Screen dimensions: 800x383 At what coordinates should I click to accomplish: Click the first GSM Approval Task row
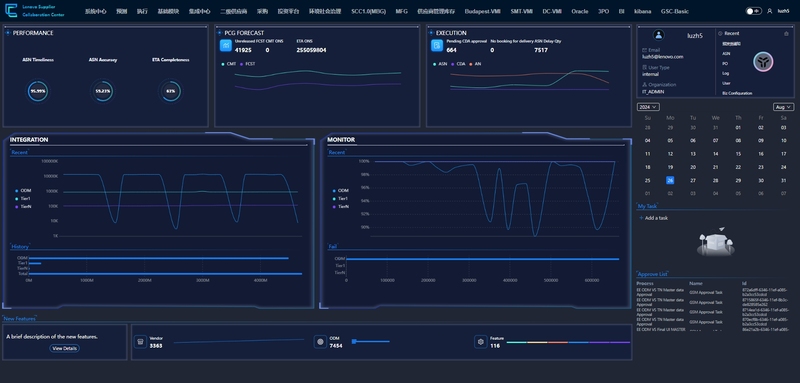[x=713, y=292]
